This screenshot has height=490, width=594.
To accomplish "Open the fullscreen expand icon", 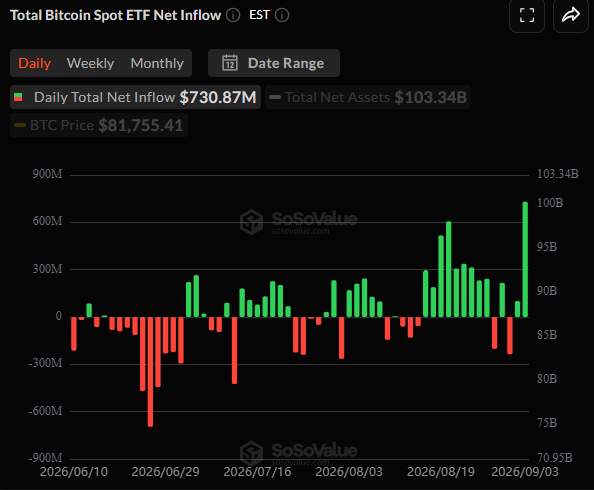I will click(x=527, y=15).
